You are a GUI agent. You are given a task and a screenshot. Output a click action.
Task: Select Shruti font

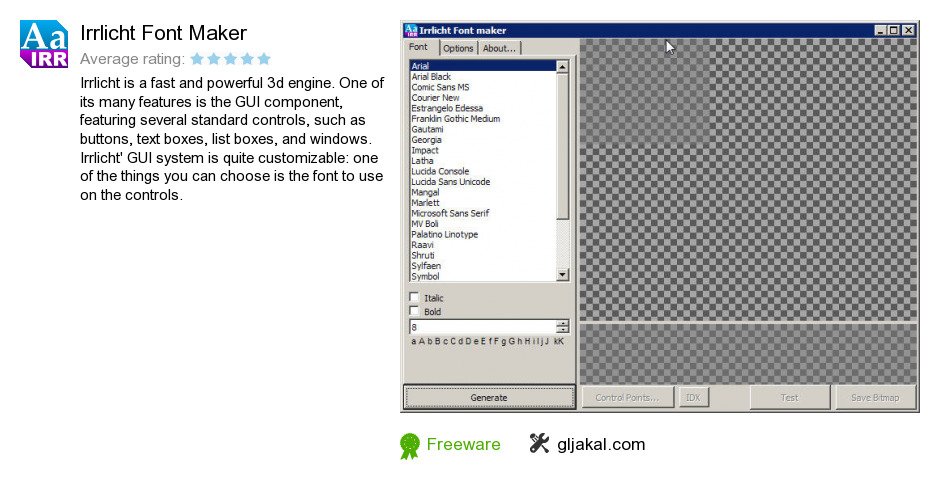point(483,255)
